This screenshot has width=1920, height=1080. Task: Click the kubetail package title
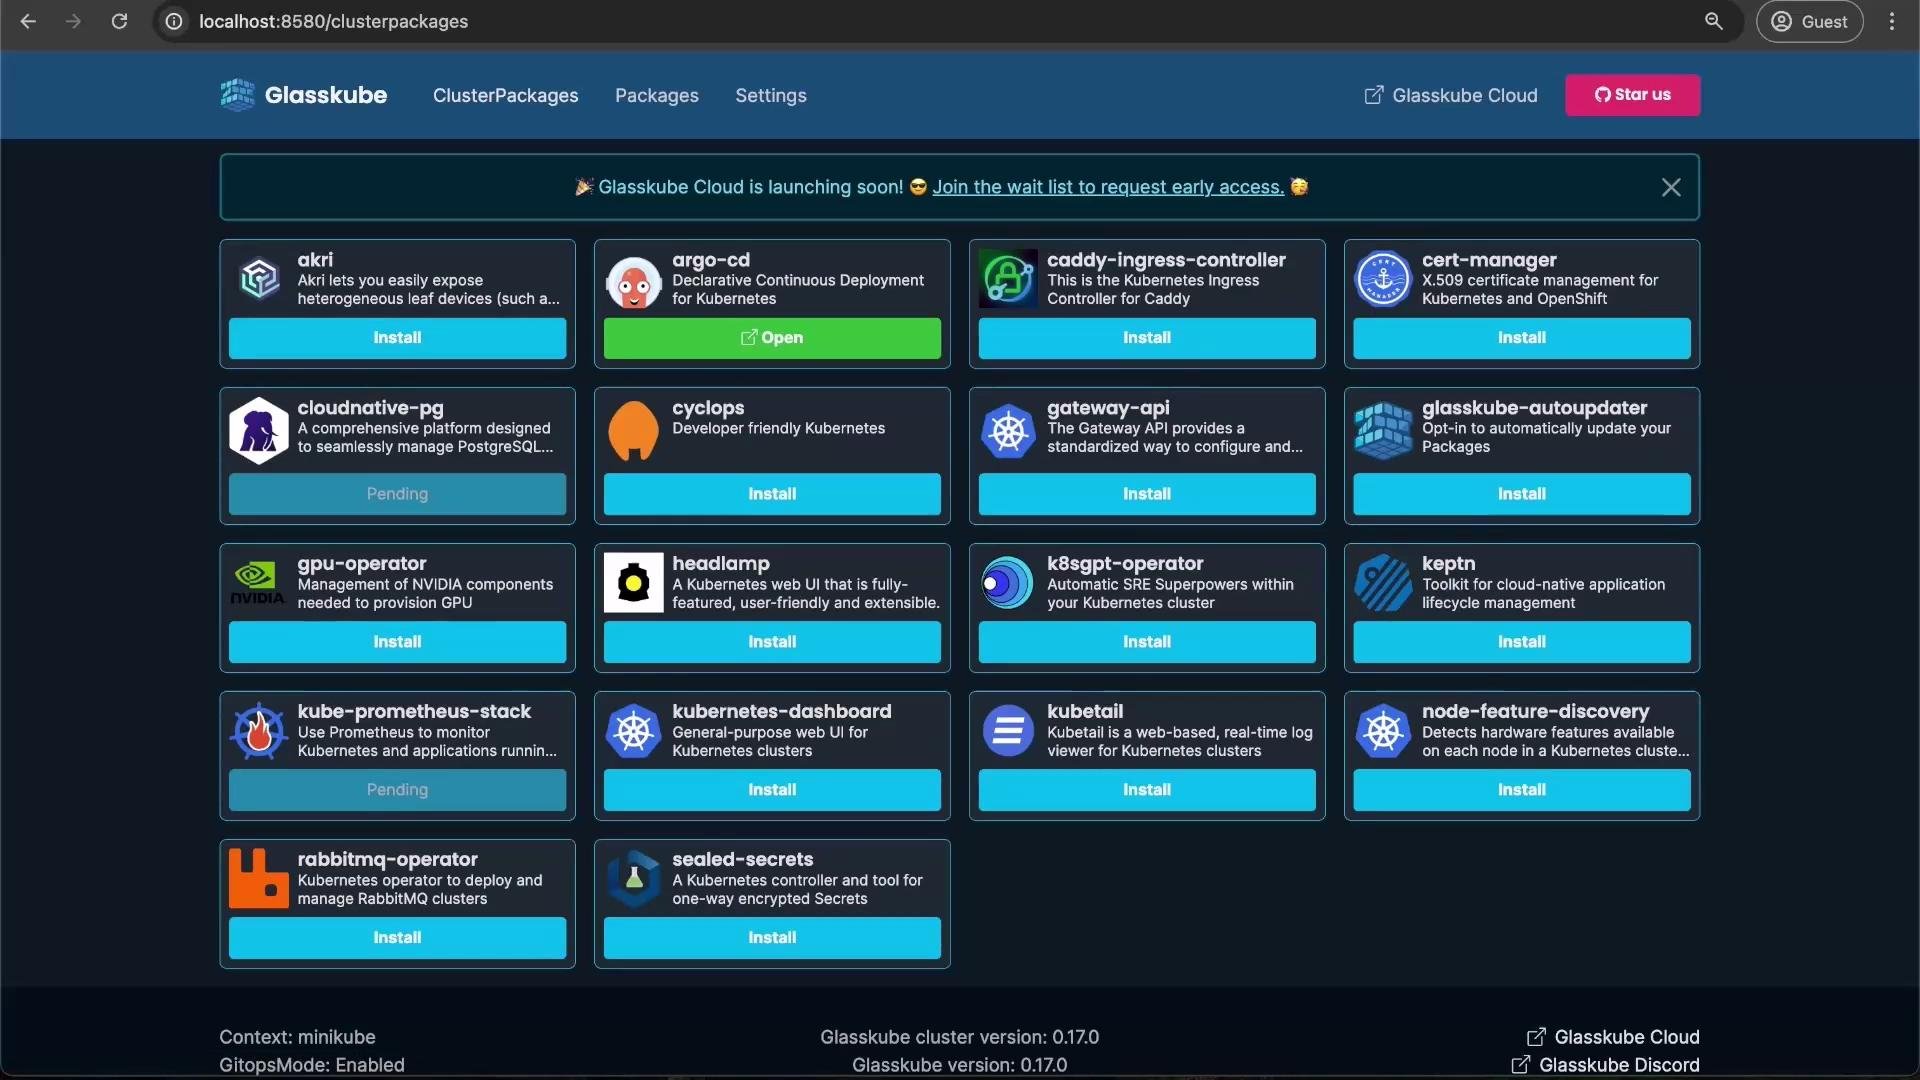1085,711
